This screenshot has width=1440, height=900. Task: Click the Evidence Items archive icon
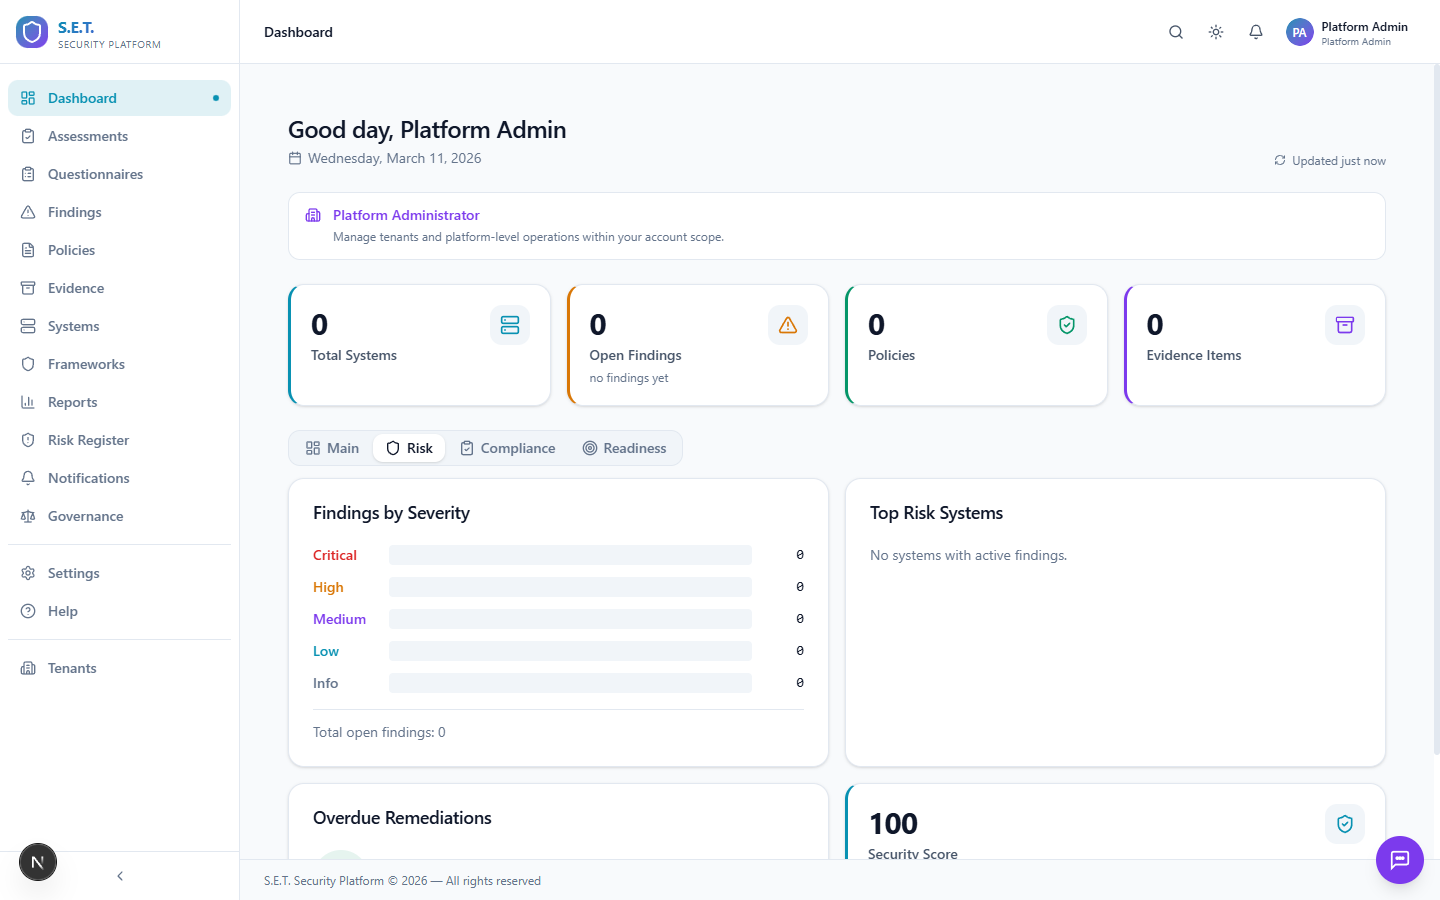click(1345, 325)
